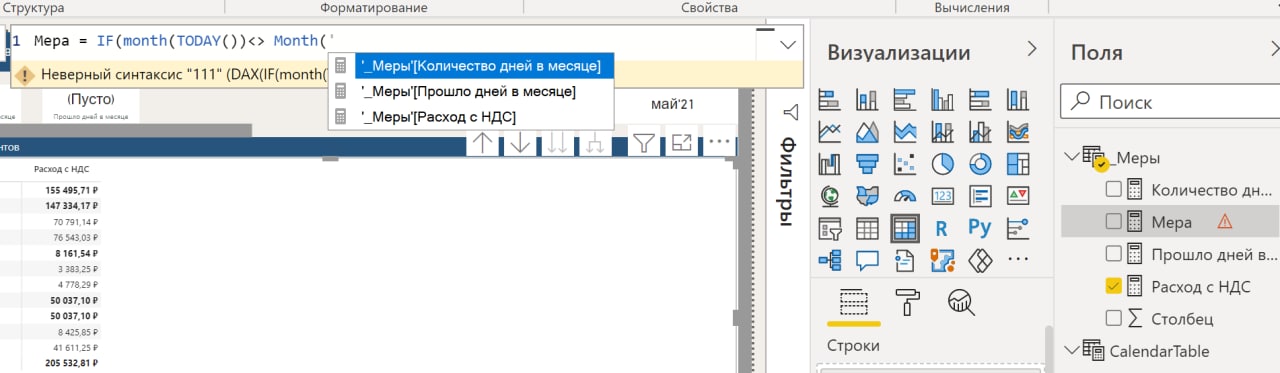The image size is (1280, 373).
Task: Toggle the Количество дн... field checkbox
Action: point(1114,189)
